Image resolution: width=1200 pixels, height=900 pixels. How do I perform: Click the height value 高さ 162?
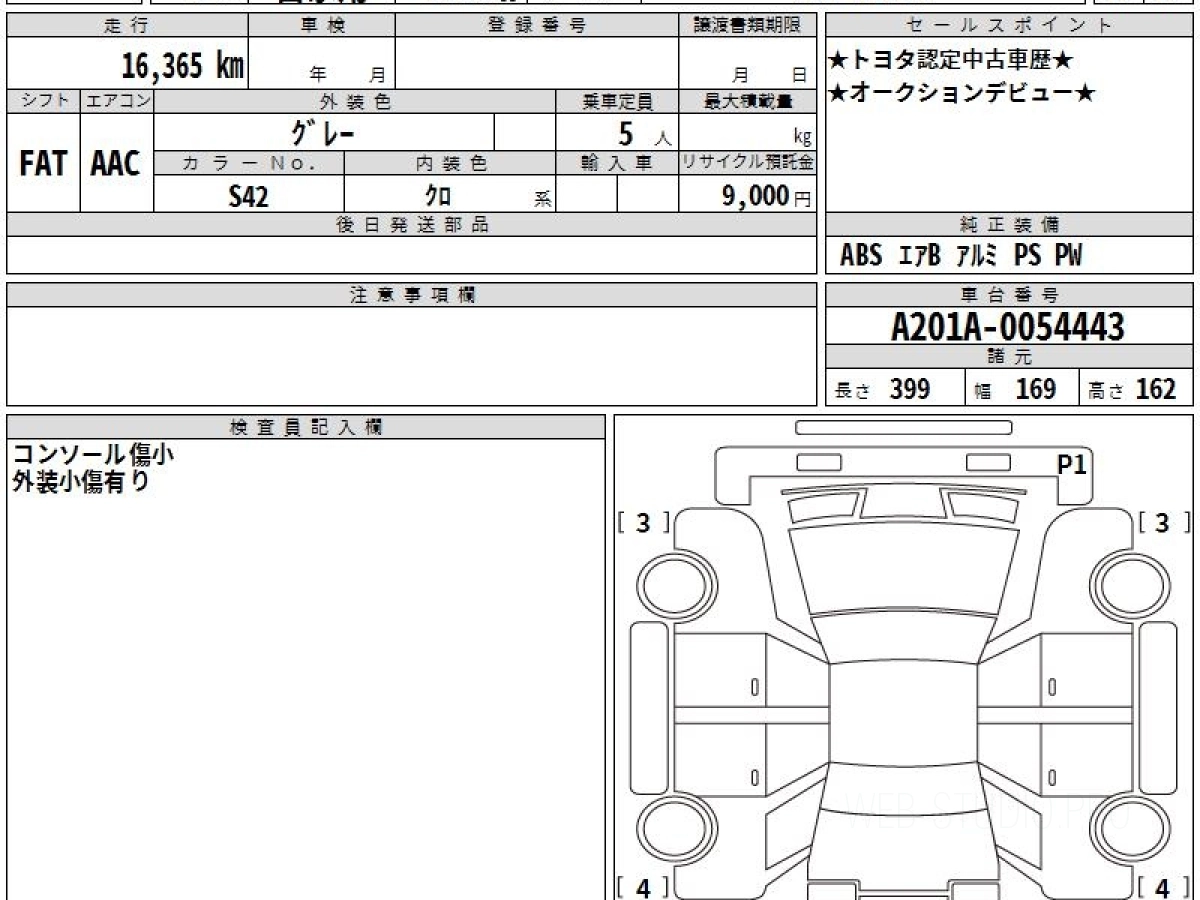click(x=1133, y=389)
